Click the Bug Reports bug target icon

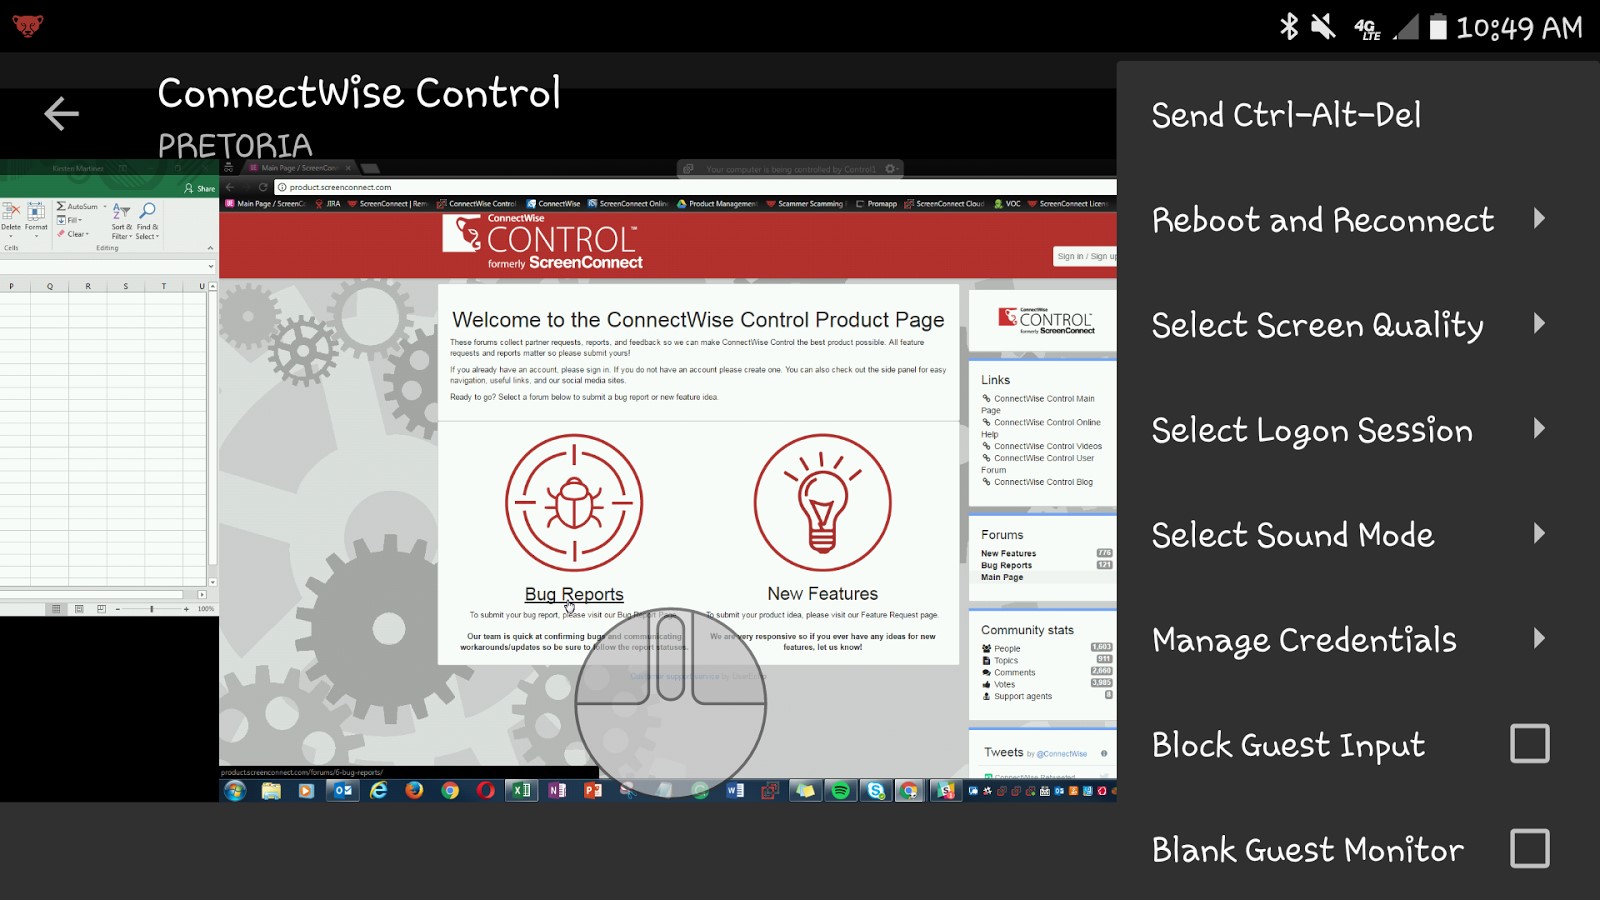(576, 503)
